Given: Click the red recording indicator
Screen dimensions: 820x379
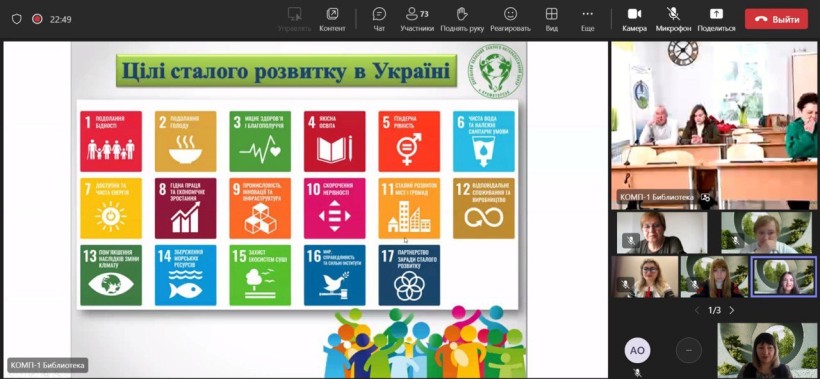Looking at the screenshot, I should pyautogui.click(x=37, y=19).
